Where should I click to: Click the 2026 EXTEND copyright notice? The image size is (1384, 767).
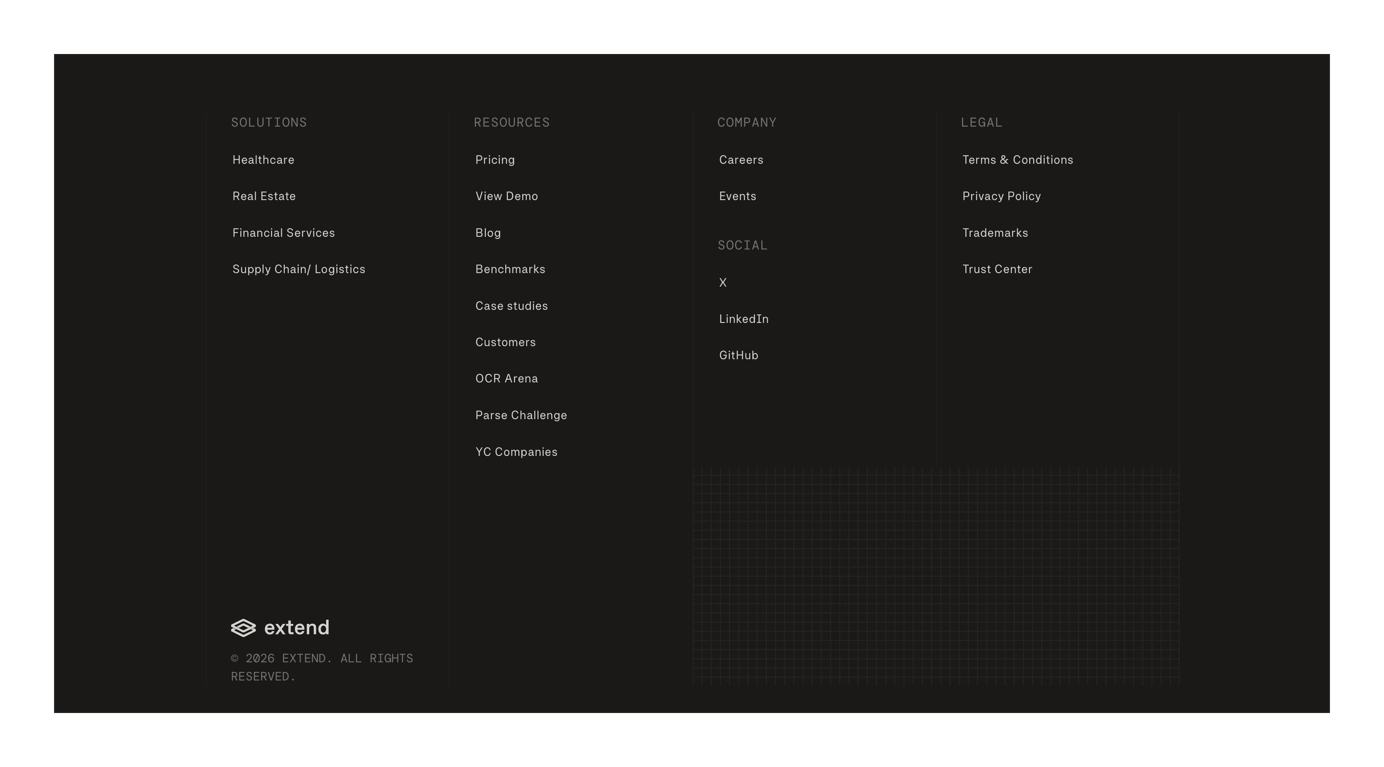(x=322, y=667)
